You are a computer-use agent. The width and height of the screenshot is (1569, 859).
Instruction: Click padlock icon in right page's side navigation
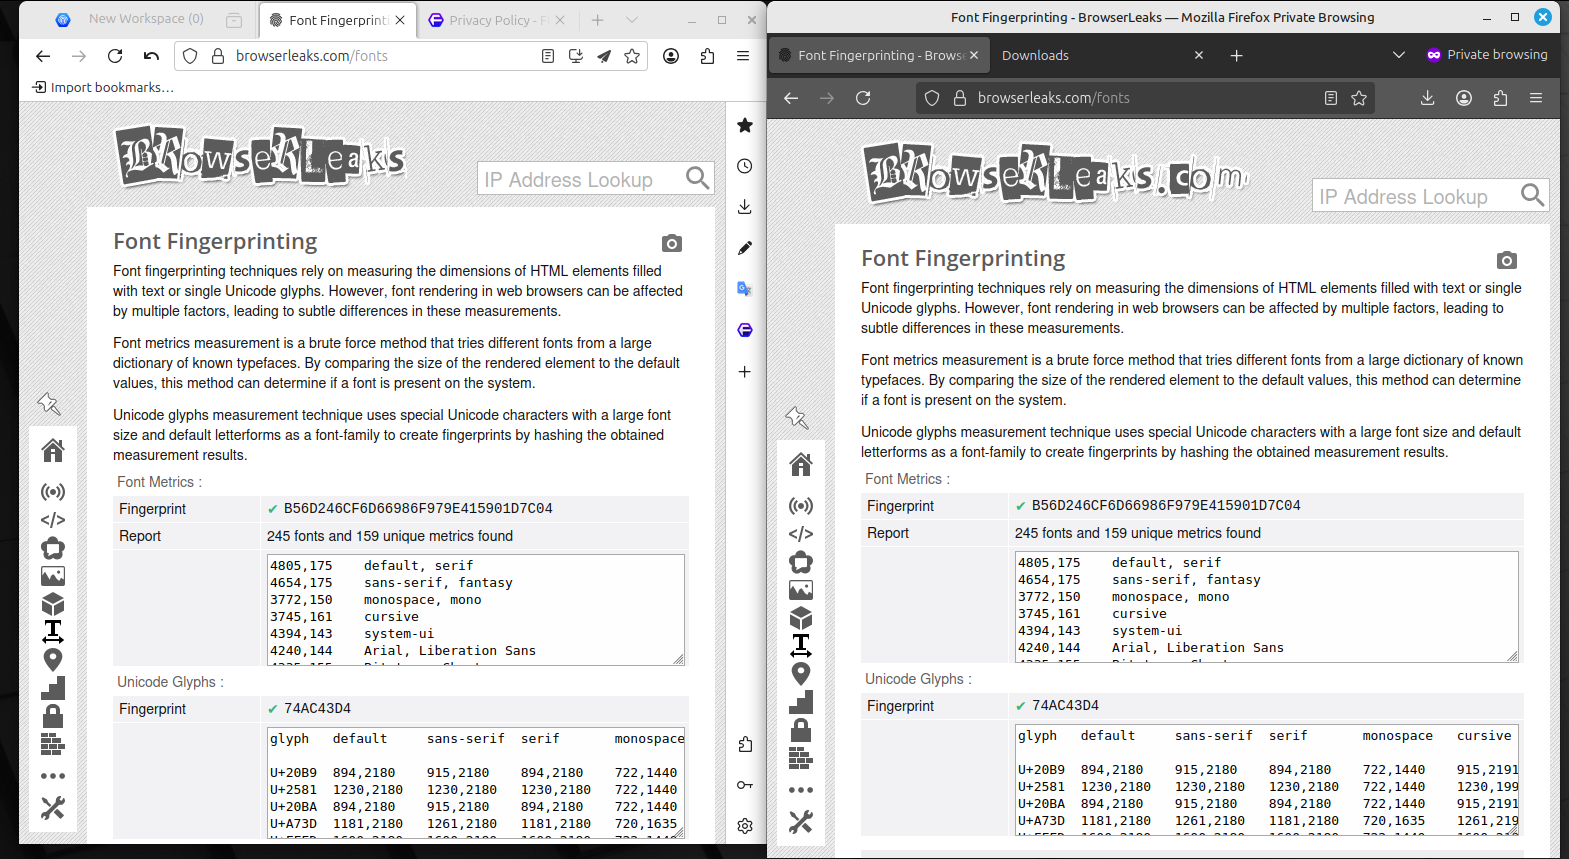point(801,730)
